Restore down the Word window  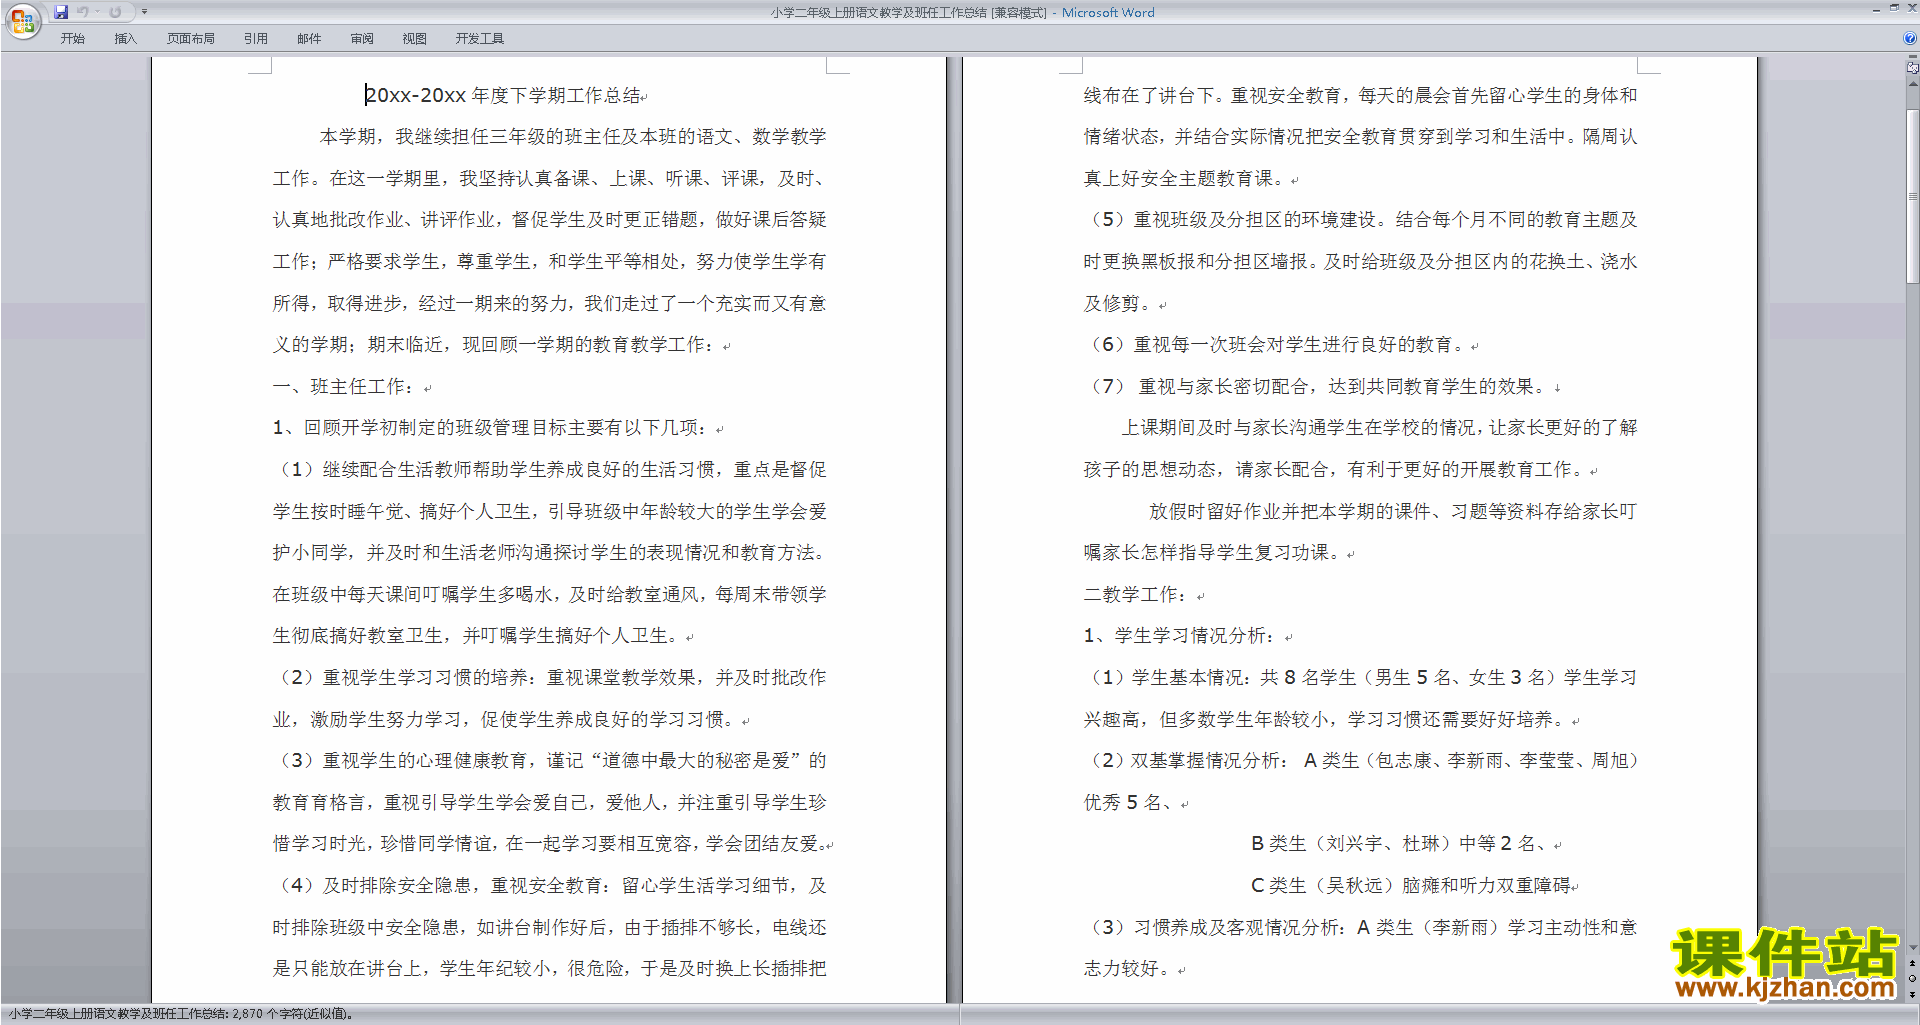[1894, 8]
